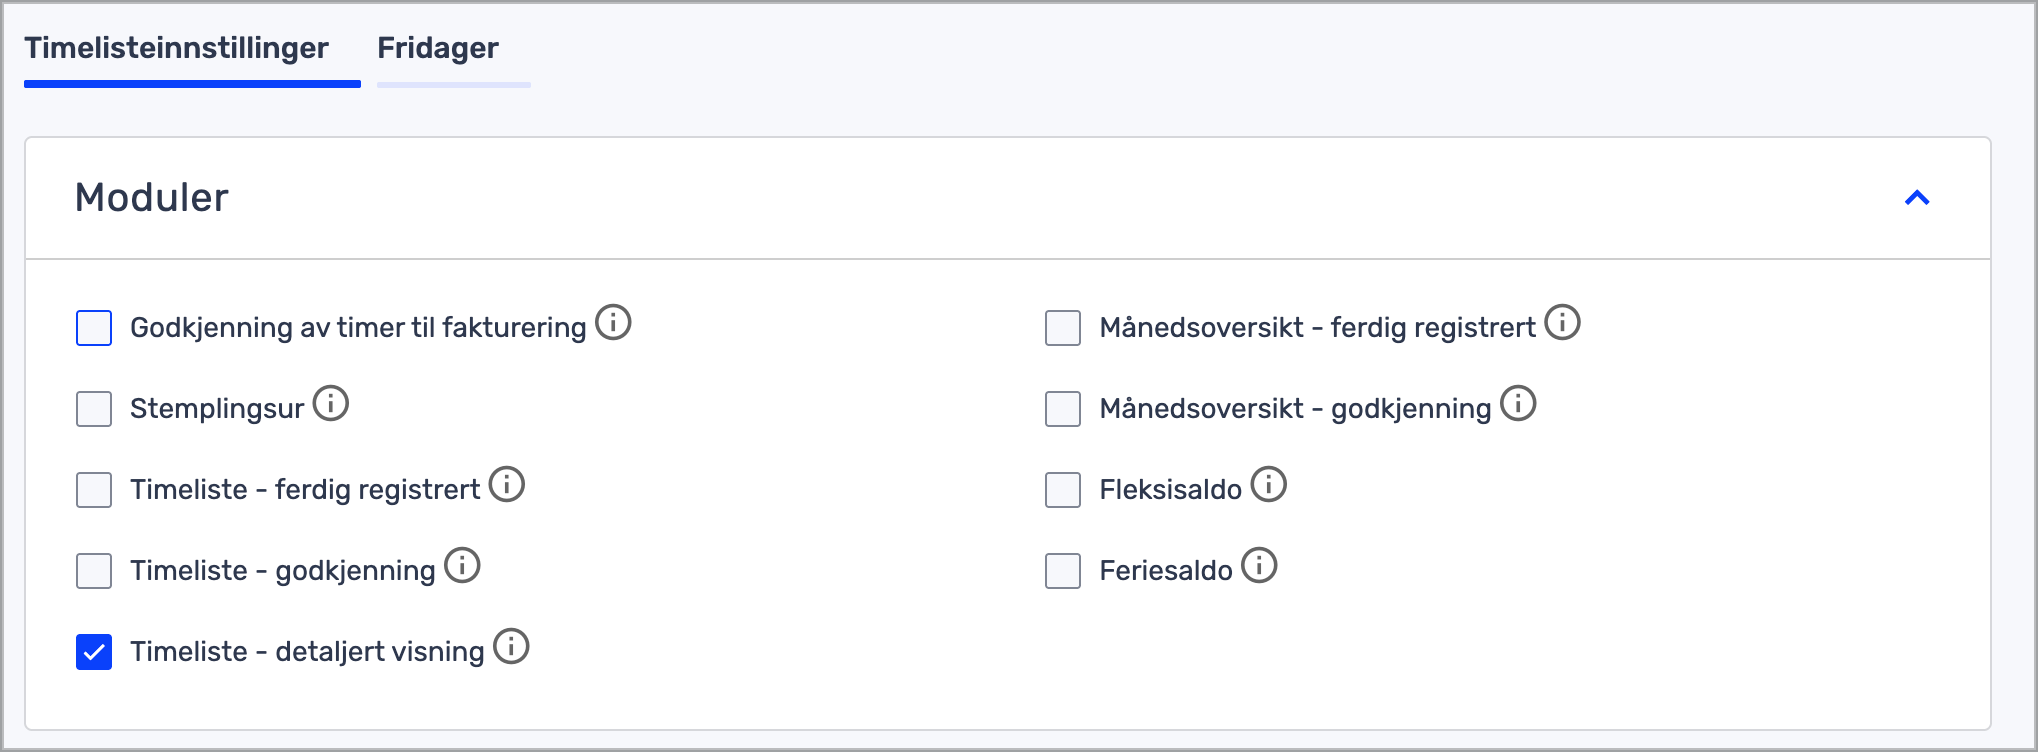2038x752 pixels.
Task: Click the Moduler section heading
Action: 152,198
